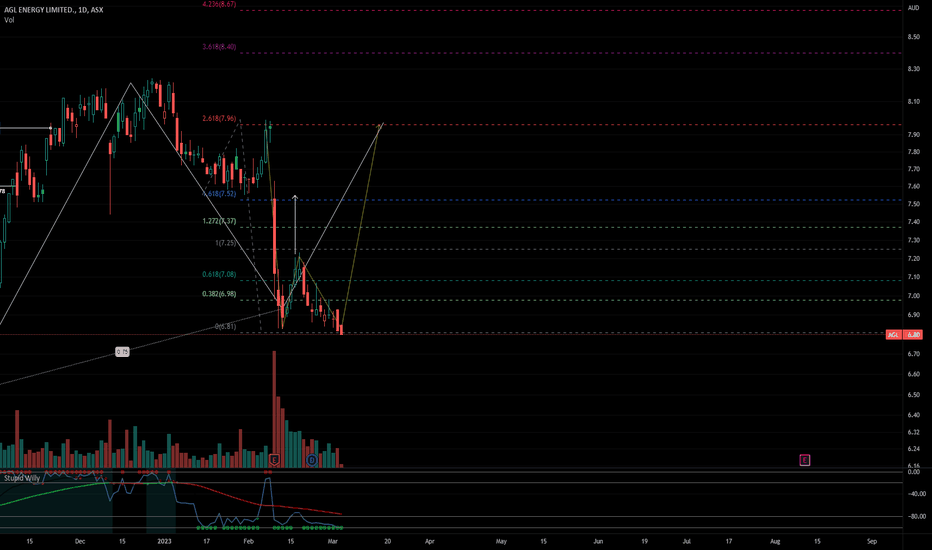Click the red earnings E marker in February

274,460
